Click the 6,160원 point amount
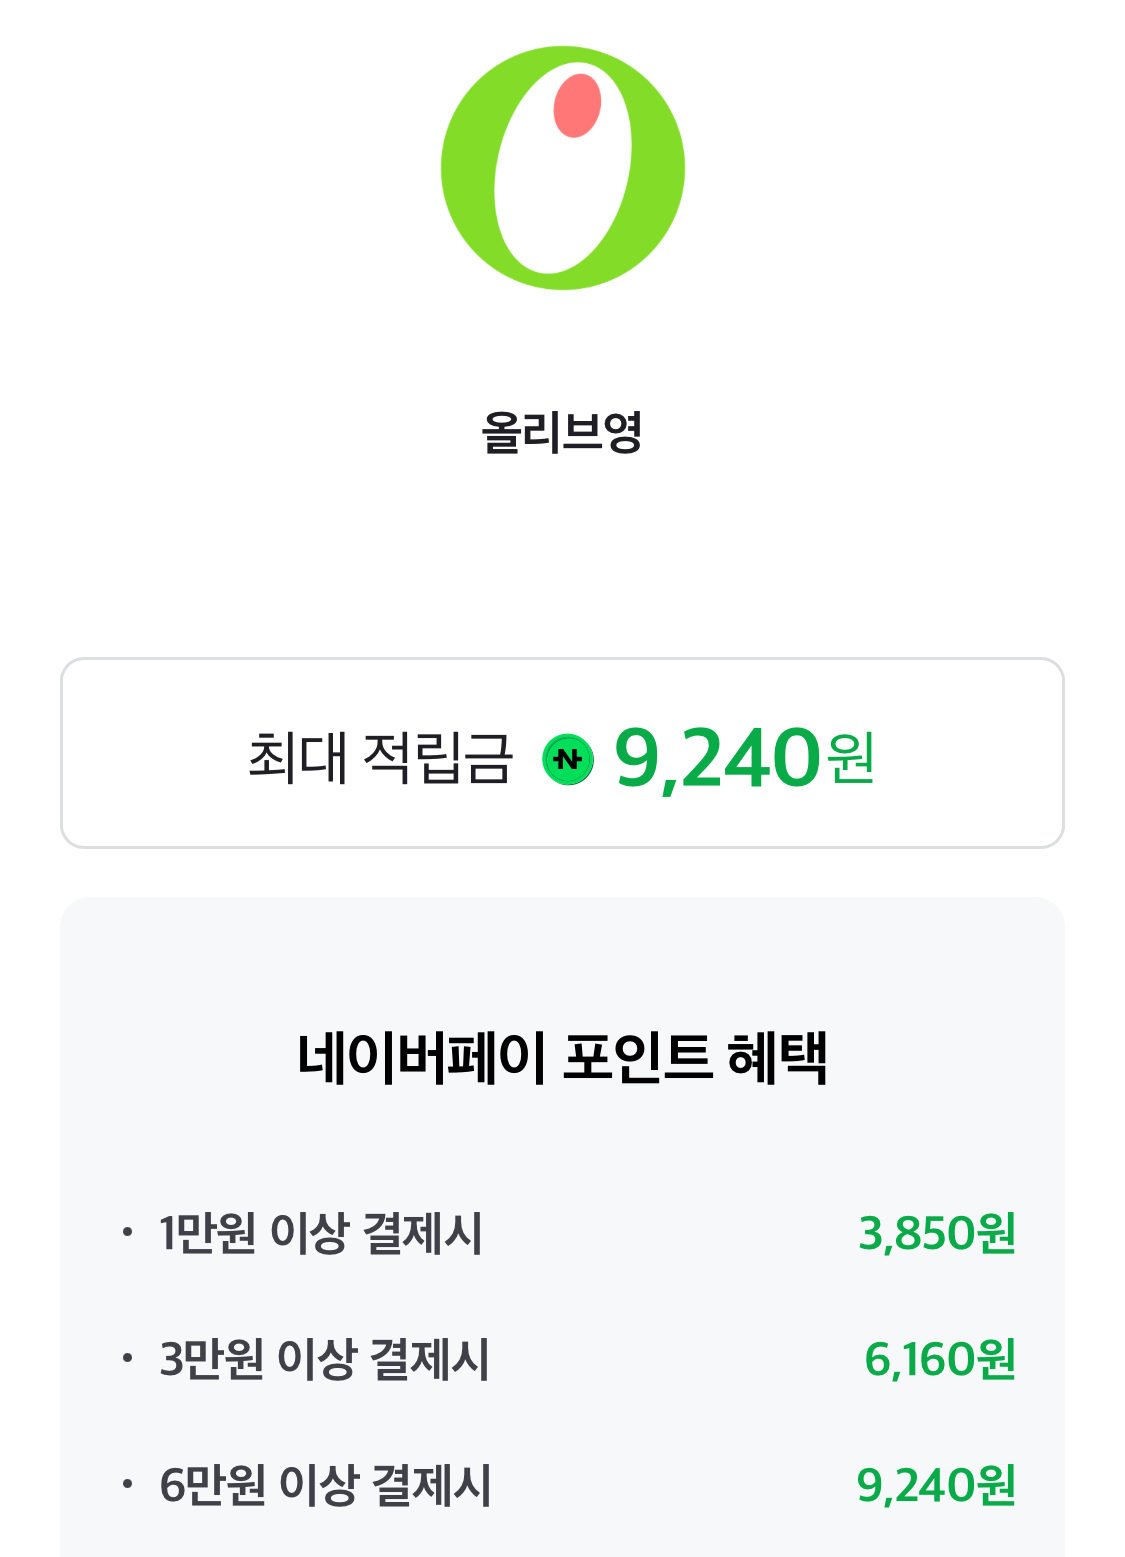The image size is (1125, 1557). (x=940, y=1358)
